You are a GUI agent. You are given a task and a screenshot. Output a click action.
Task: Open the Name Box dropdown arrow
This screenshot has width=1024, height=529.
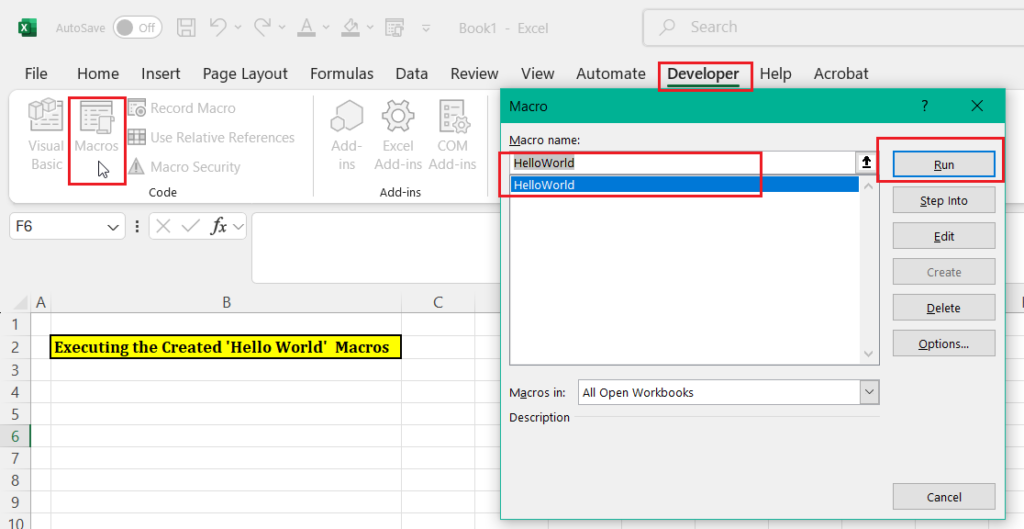point(114,228)
